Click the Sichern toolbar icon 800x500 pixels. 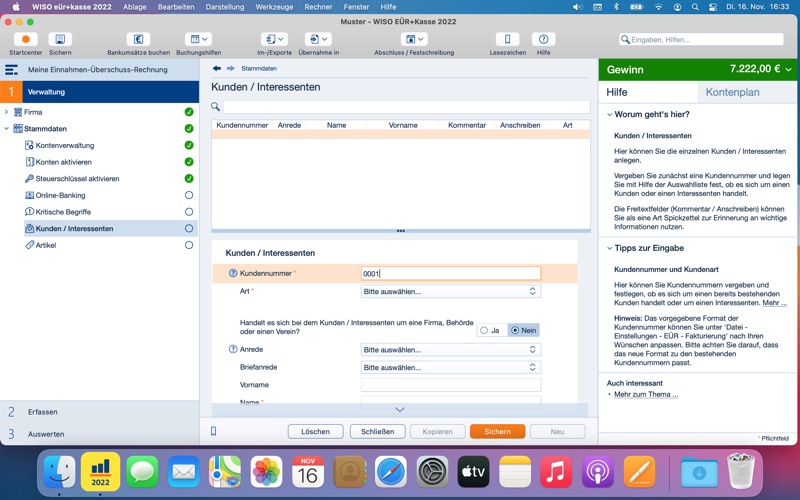60,39
